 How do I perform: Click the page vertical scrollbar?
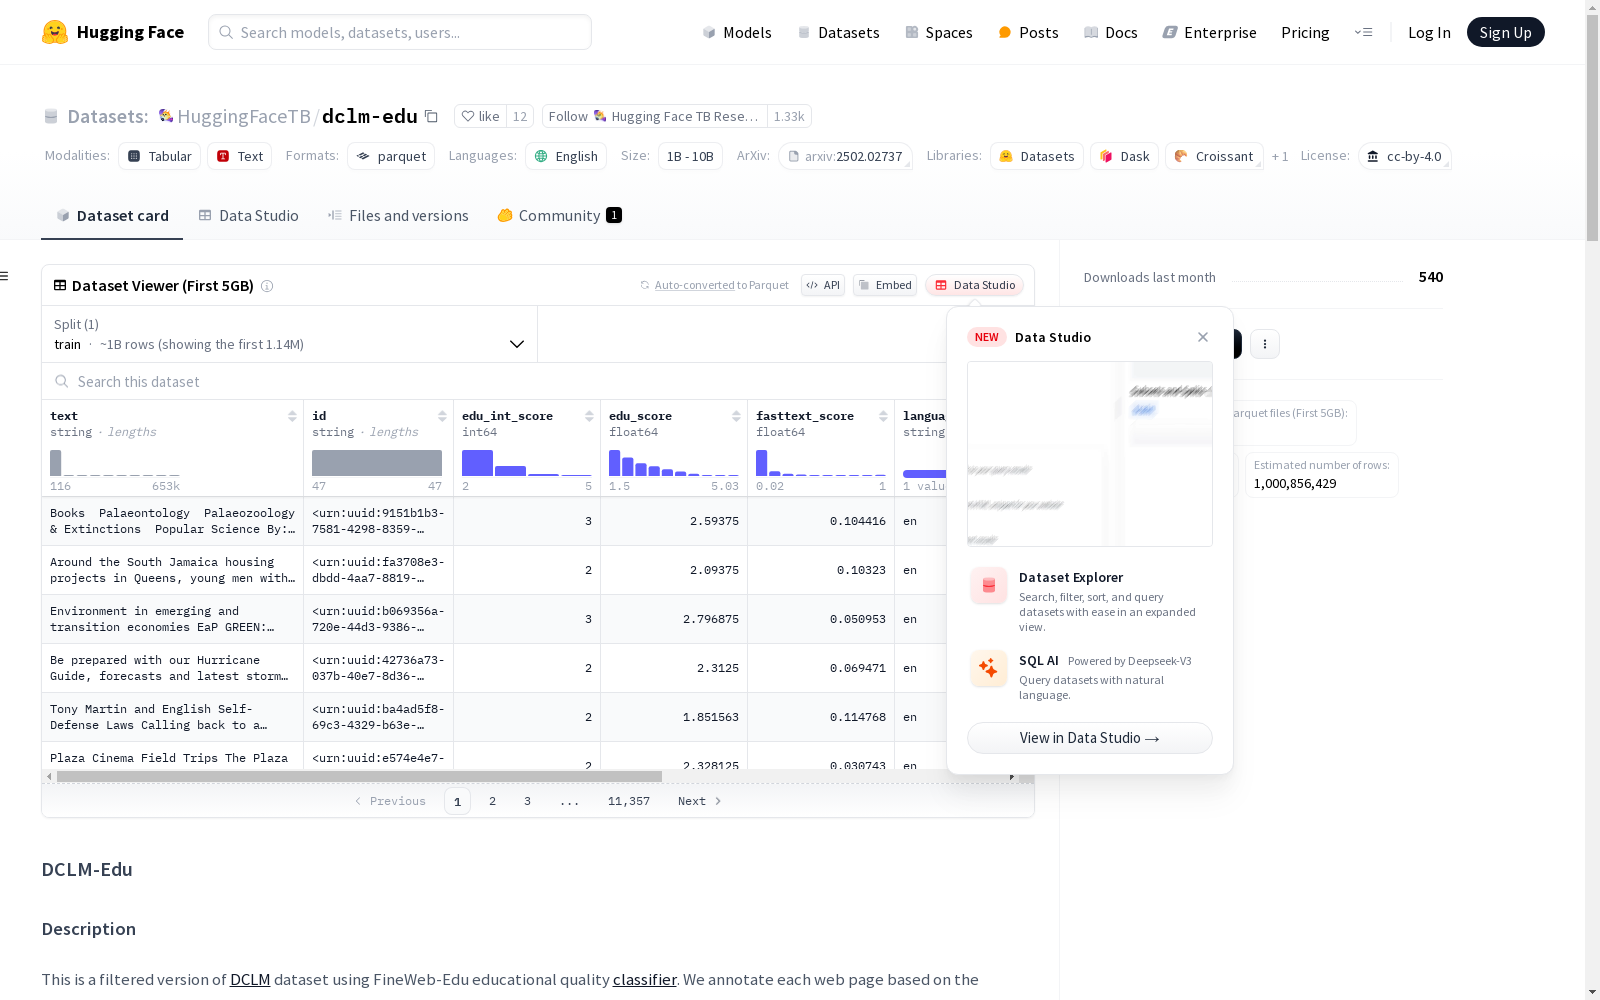tap(1592, 130)
